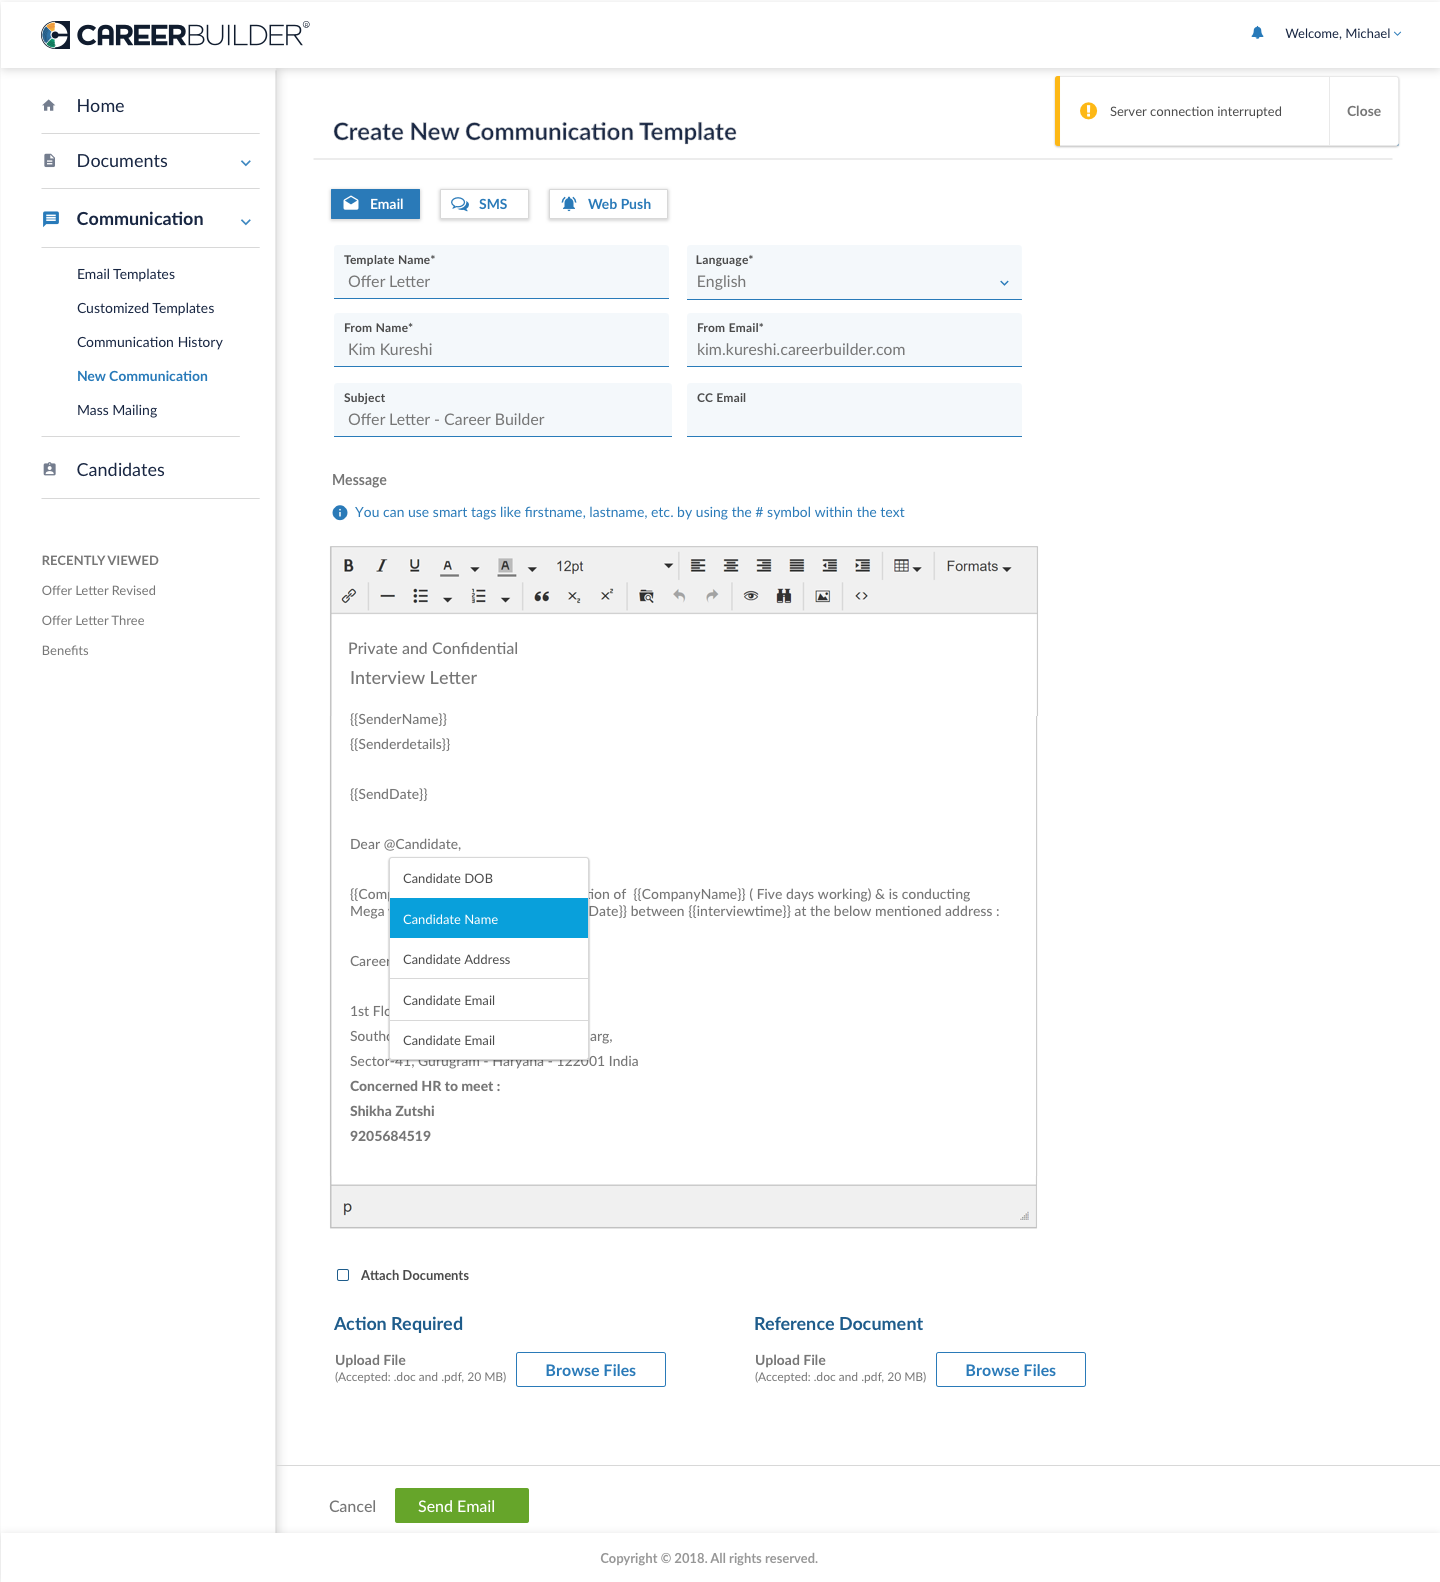Center align the message text
Image resolution: width=1440 pixels, height=1582 pixels.
(731, 566)
